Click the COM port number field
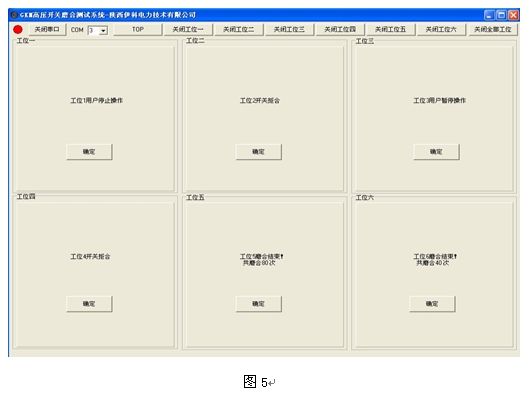This screenshot has height=393, width=529. (x=94, y=30)
